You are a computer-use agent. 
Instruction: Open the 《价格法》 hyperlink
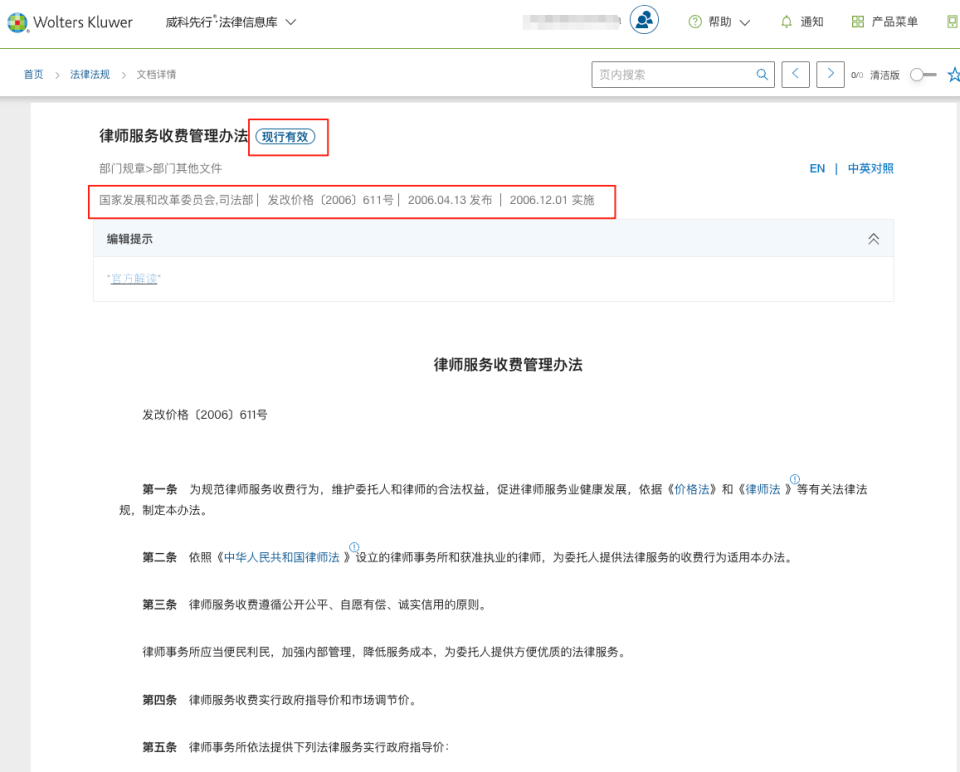pyautogui.click(x=691, y=489)
